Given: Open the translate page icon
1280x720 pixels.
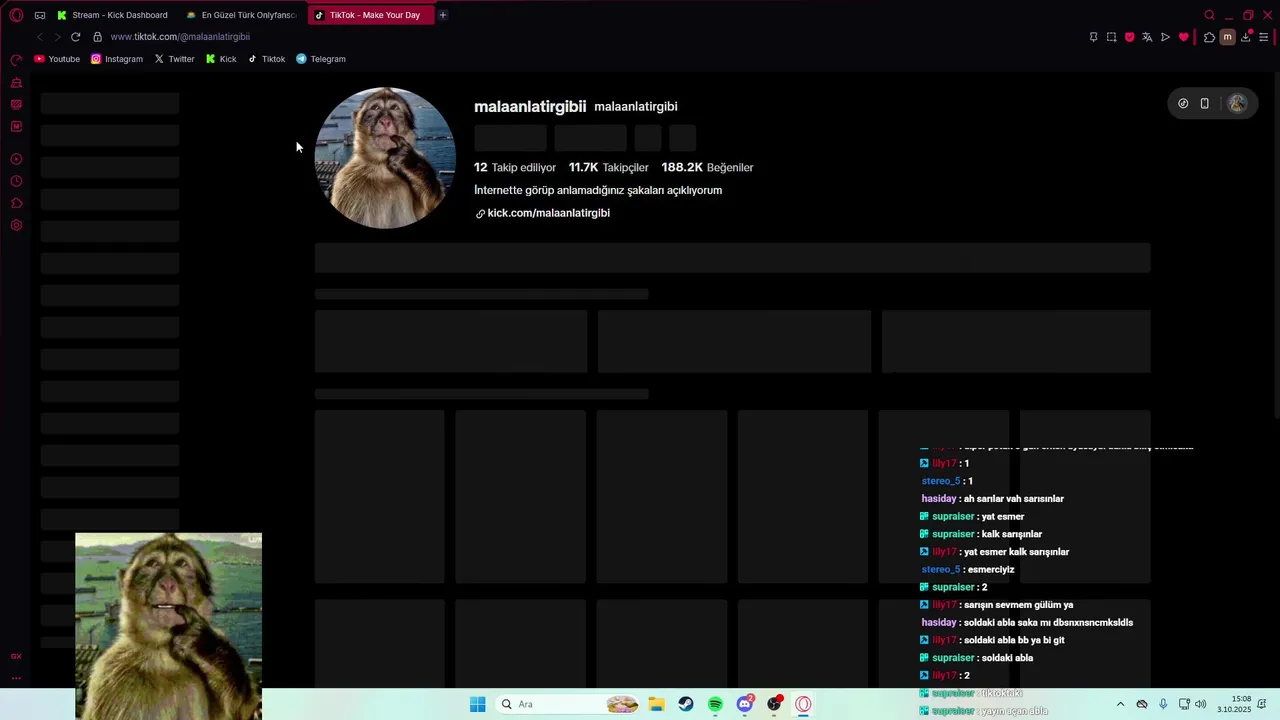Looking at the screenshot, I should (1147, 37).
